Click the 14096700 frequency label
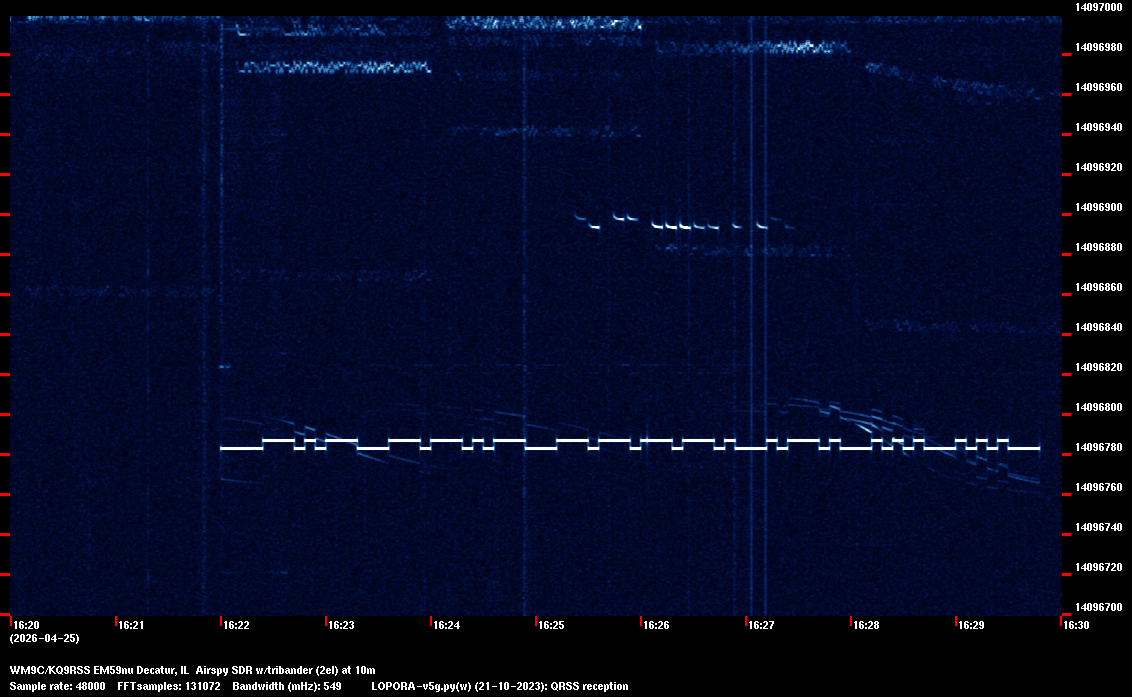This screenshot has width=1132, height=697. tap(1098, 607)
